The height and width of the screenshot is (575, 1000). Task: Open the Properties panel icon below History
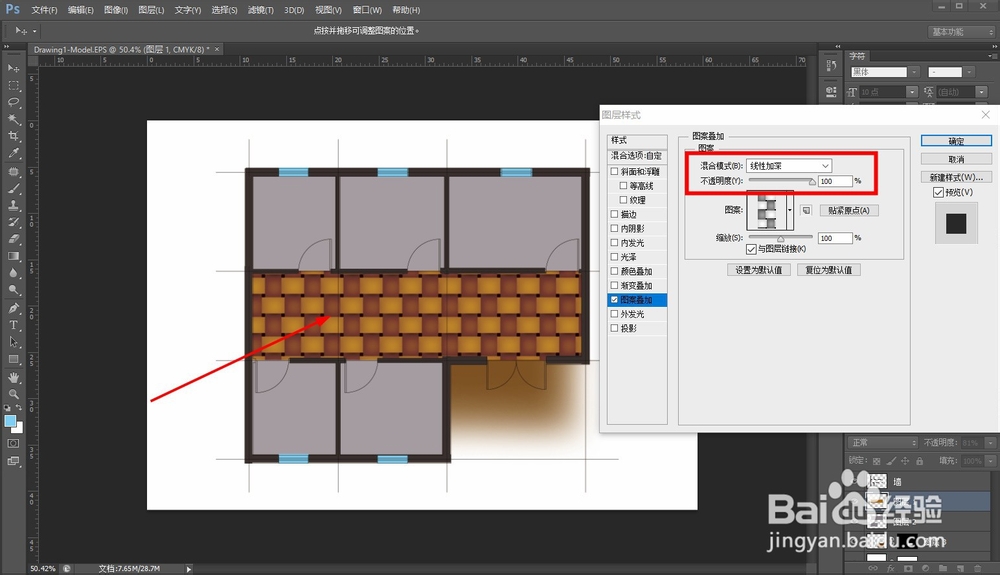pos(831,91)
